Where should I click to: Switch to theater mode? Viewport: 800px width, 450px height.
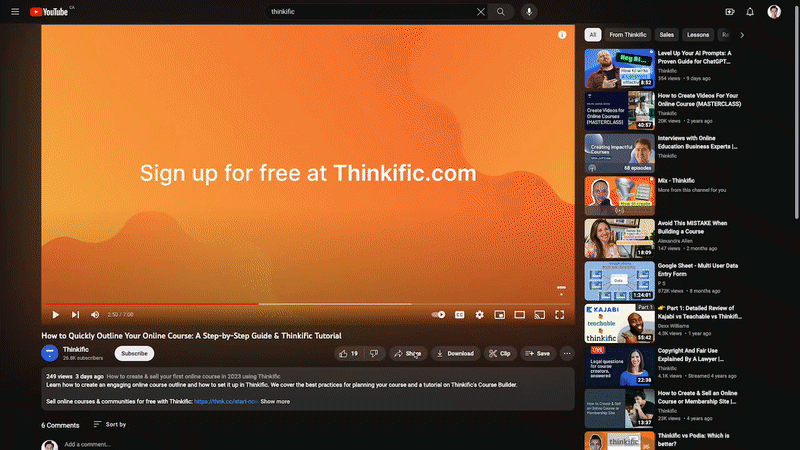(x=519, y=315)
